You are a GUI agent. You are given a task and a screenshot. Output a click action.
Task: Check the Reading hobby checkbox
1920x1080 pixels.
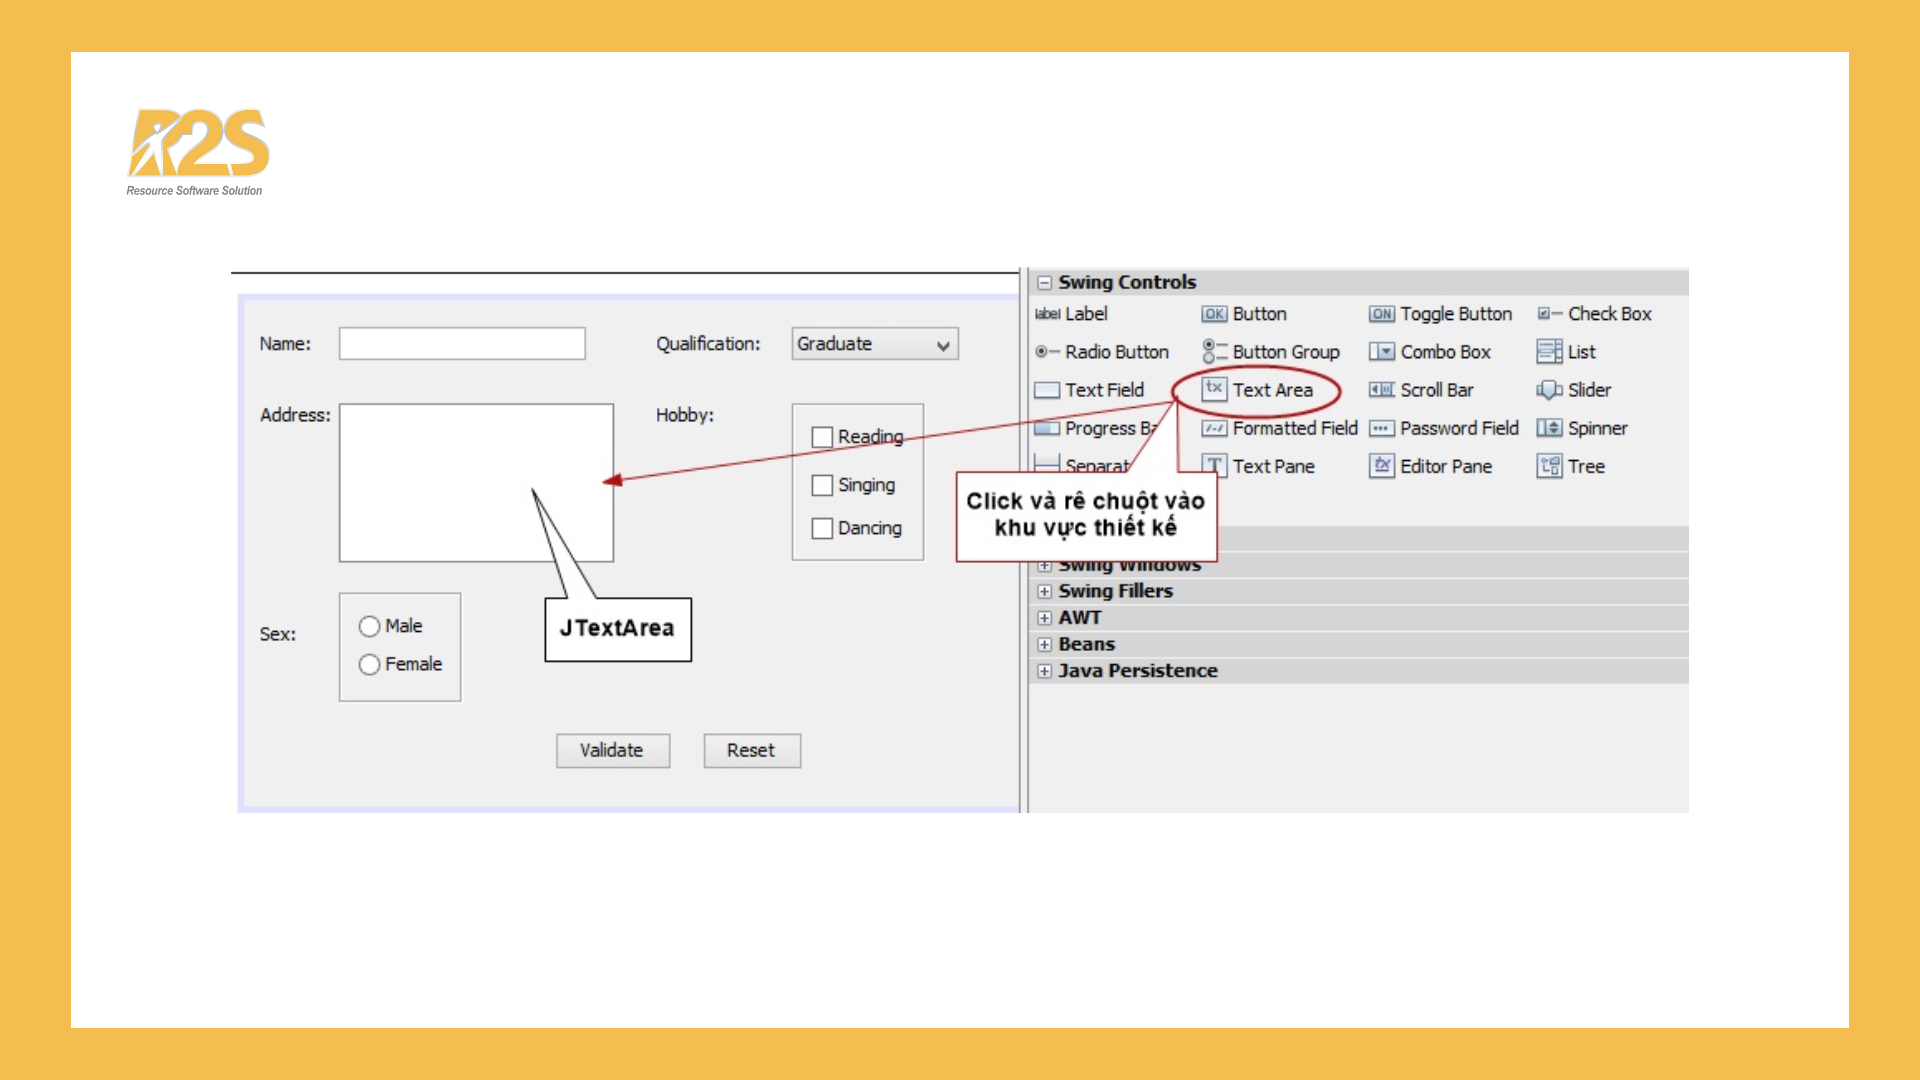pos(822,437)
